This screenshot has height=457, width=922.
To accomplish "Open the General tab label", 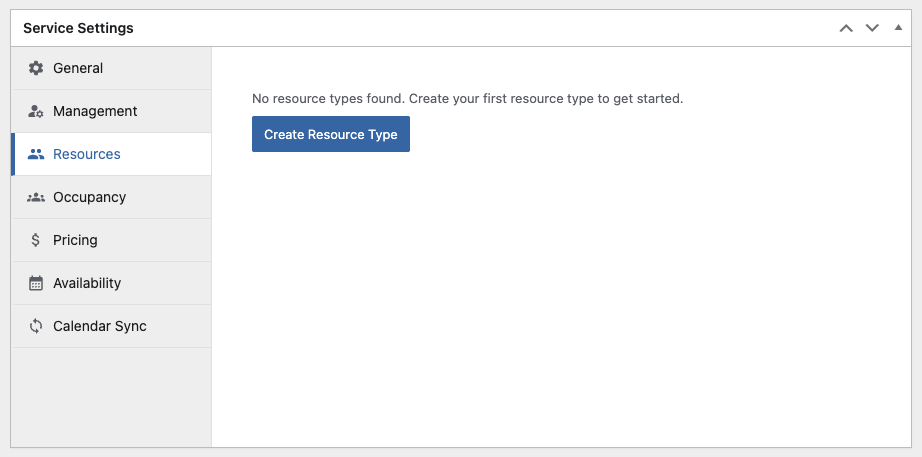I will [78, 68].
